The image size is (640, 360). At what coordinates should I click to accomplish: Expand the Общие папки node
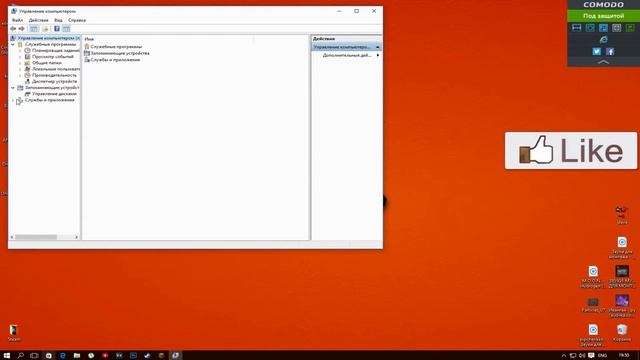(20, 63)
